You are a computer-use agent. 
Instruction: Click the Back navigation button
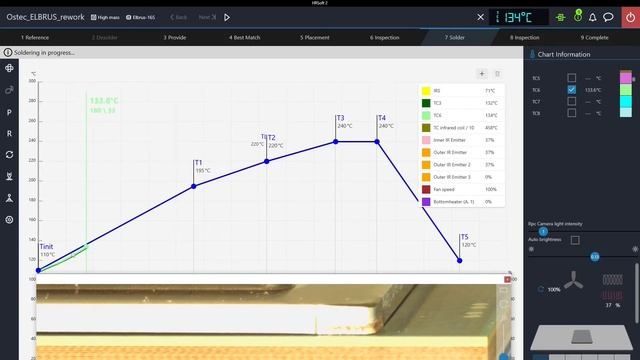click(x=179, y=17)
